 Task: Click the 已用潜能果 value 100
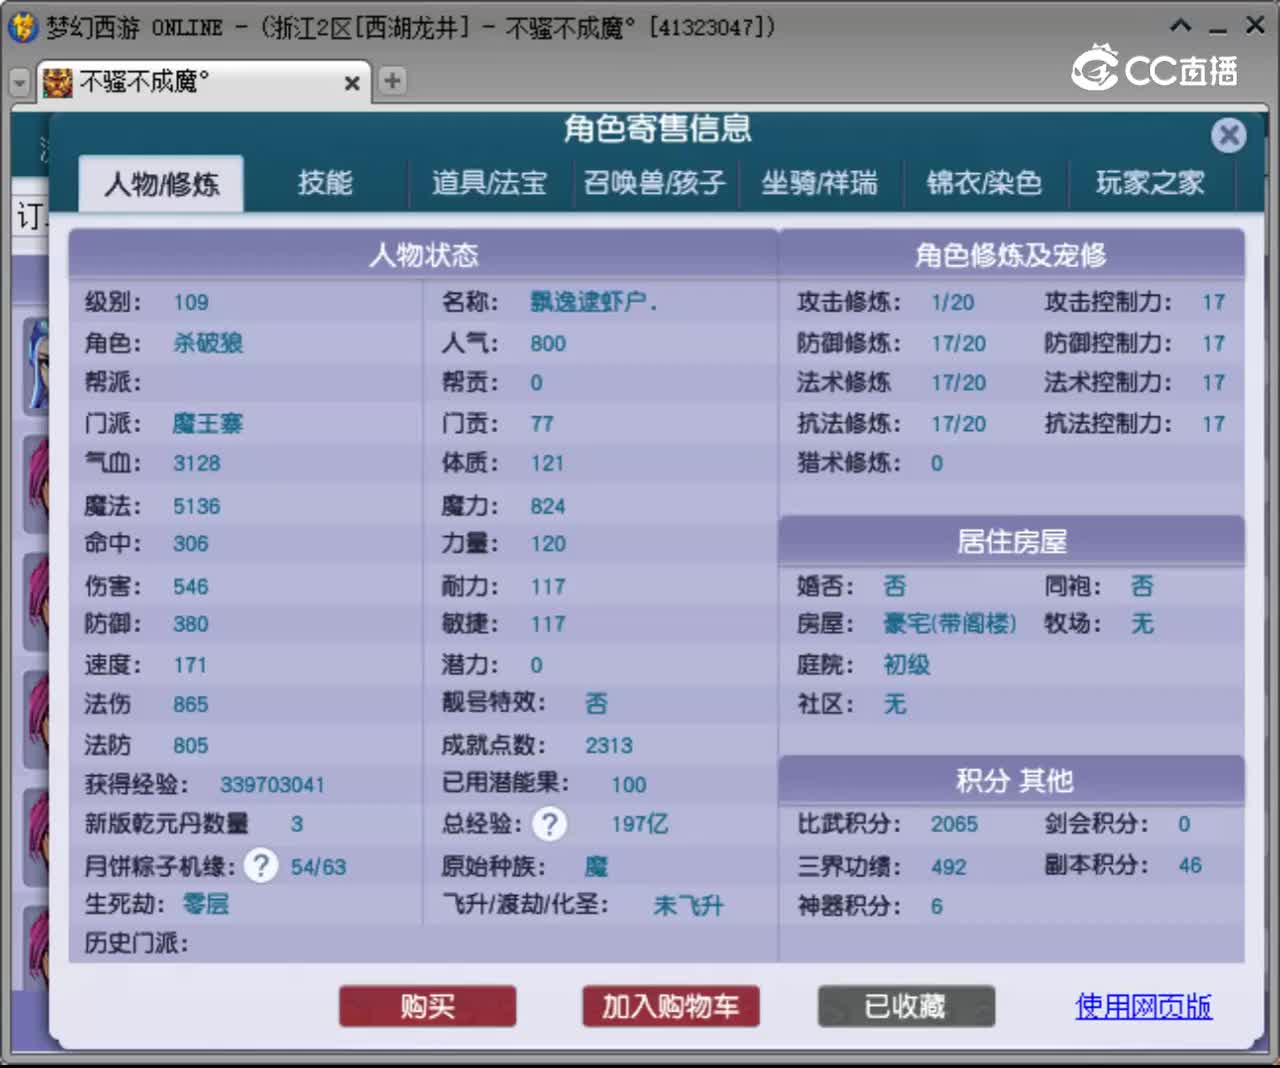click(x=629, y=785)
